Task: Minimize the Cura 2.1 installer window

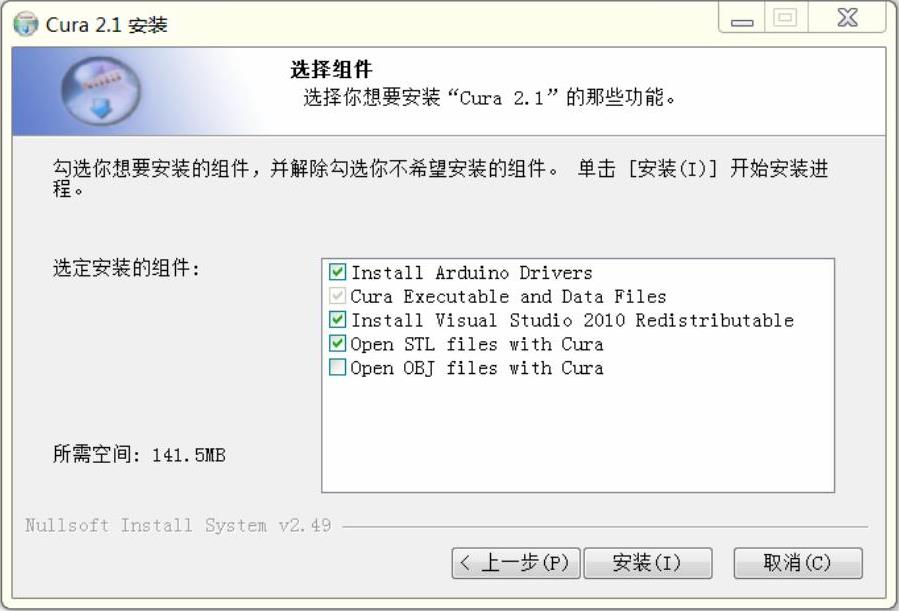Action: pyautogui.click(x=742, y=21)
